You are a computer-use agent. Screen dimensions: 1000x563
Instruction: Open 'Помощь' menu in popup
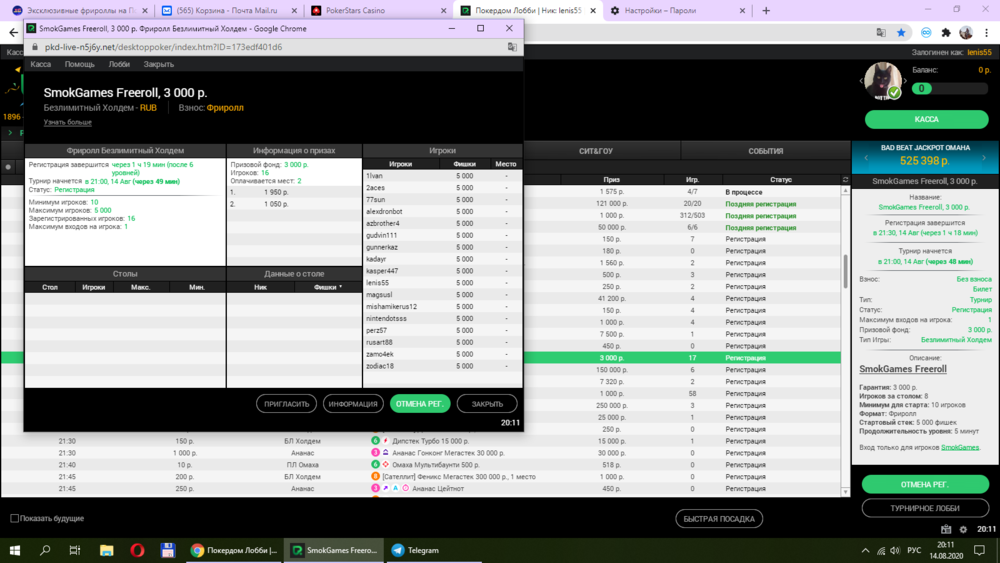tap(79, 64)
